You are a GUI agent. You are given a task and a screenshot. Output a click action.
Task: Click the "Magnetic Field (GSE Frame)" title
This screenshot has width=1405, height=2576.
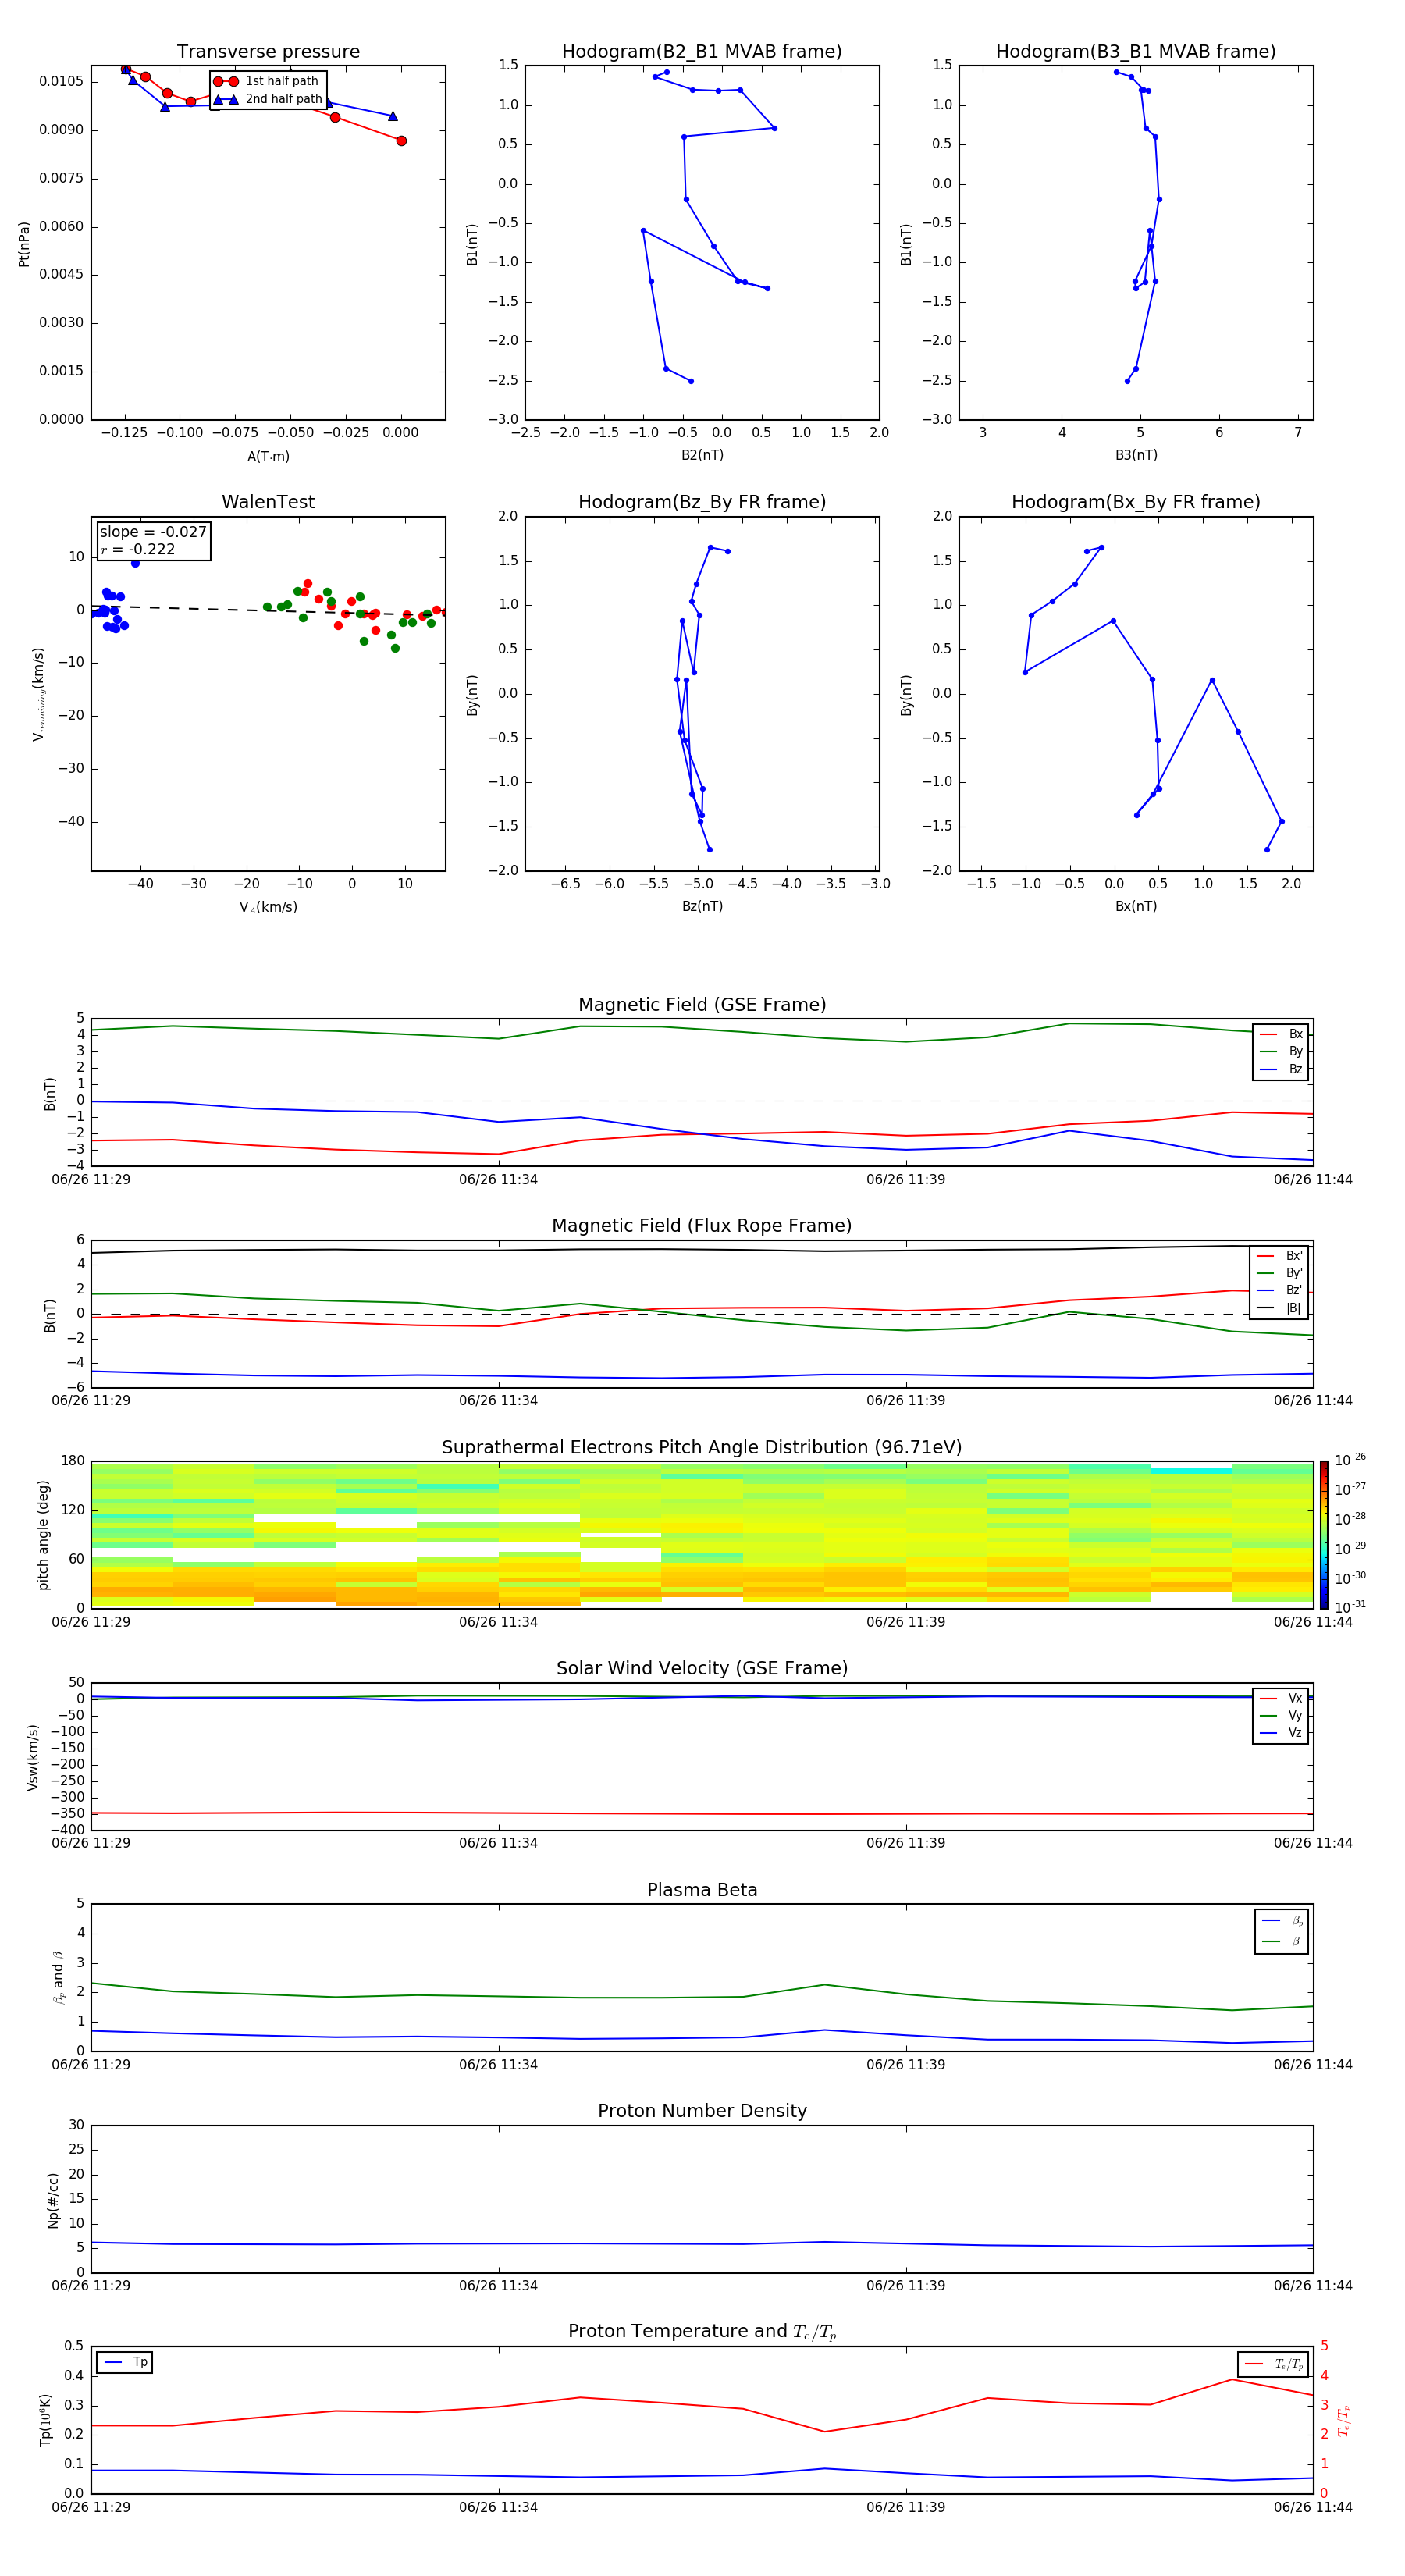[702, 1005]
